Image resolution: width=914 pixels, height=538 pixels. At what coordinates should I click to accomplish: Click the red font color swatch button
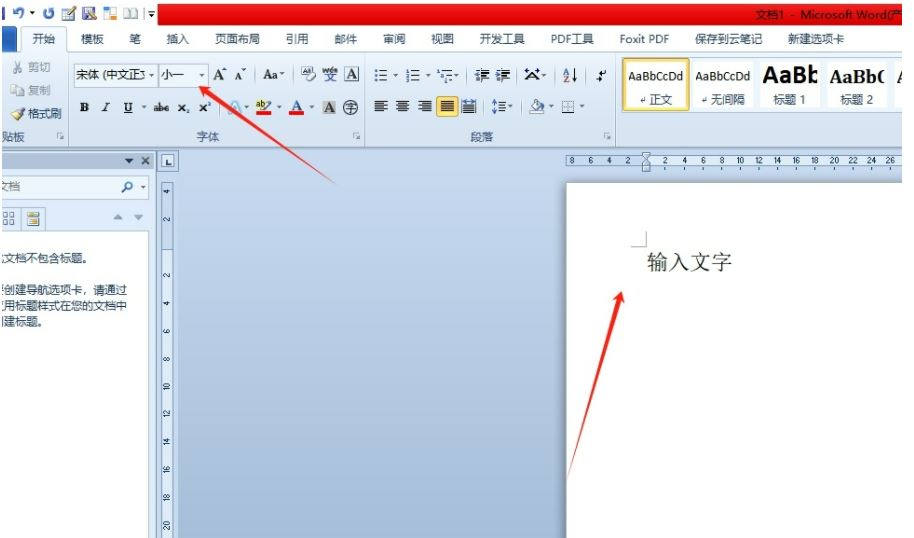[x=296, y=107]
